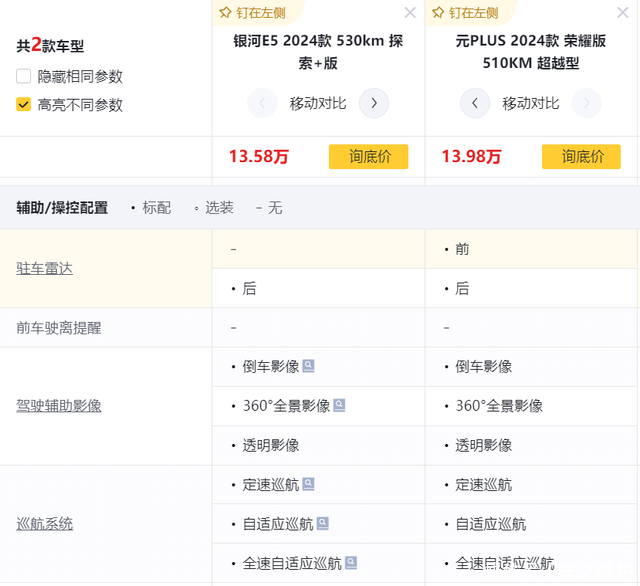
Task: Uncheck 高亮不同参数 checkbox
Action: click(x=24, y=104)
